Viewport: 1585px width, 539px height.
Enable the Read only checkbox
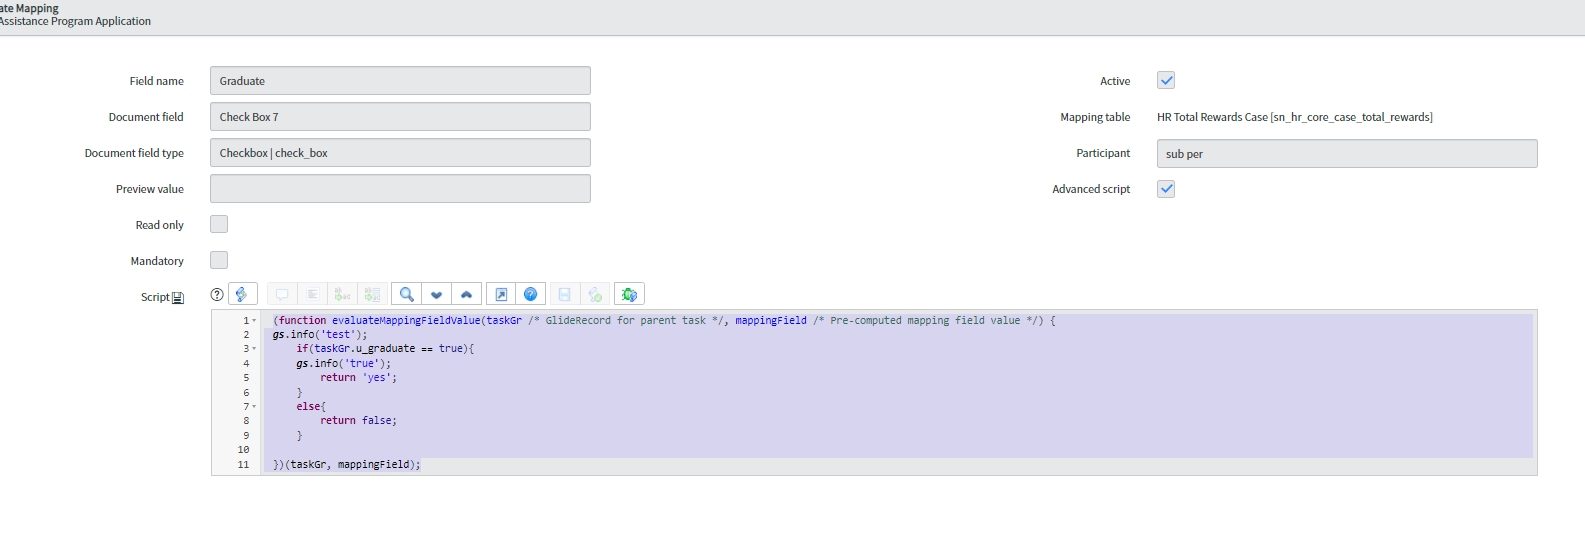pyautogui.click(x=219, y=224)
